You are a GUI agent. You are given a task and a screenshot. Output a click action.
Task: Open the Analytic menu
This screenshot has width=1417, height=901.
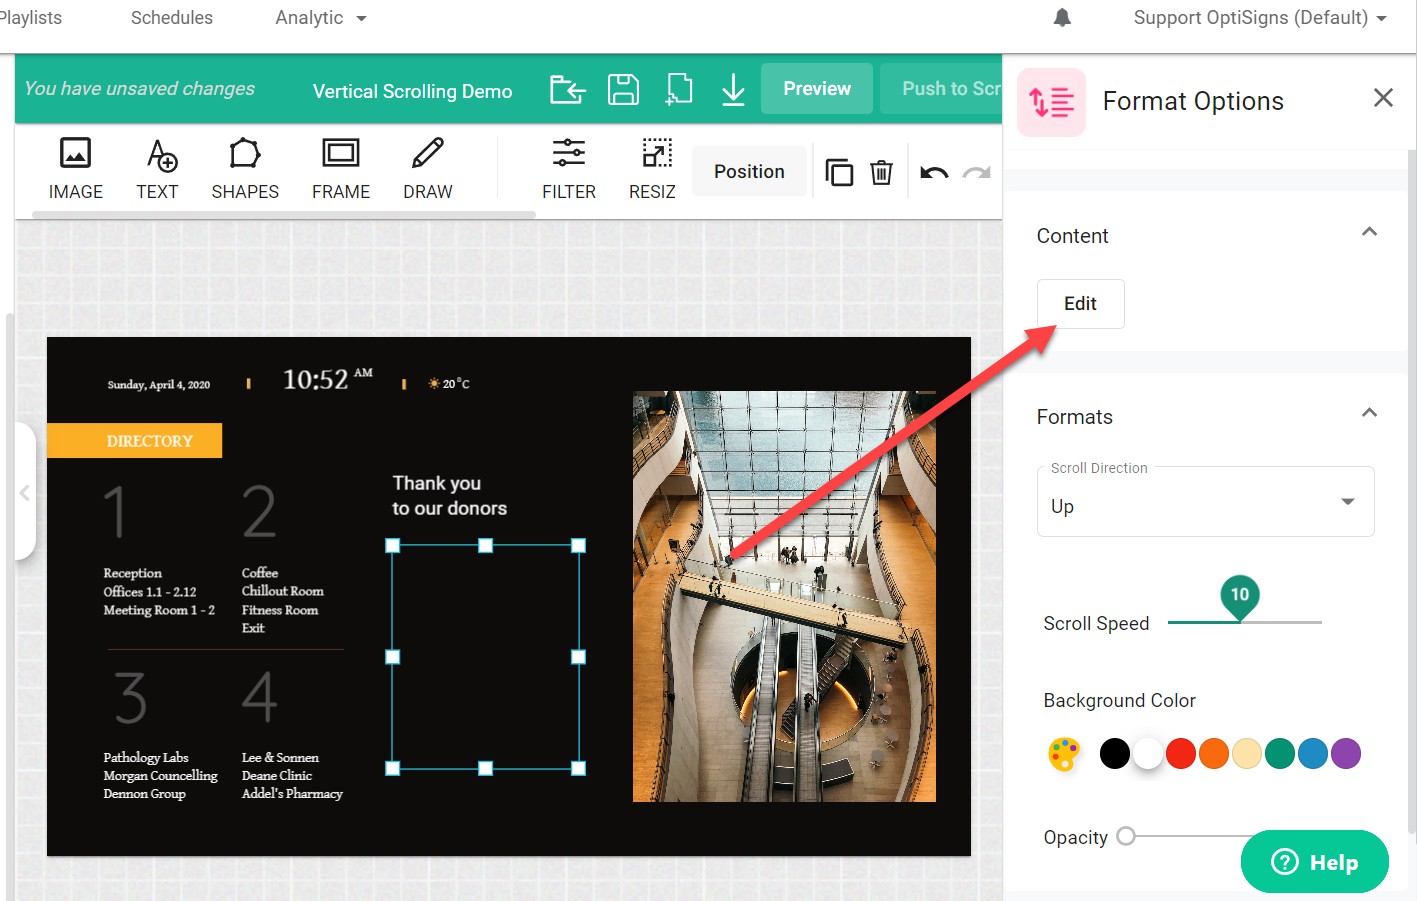pos(320,18)
